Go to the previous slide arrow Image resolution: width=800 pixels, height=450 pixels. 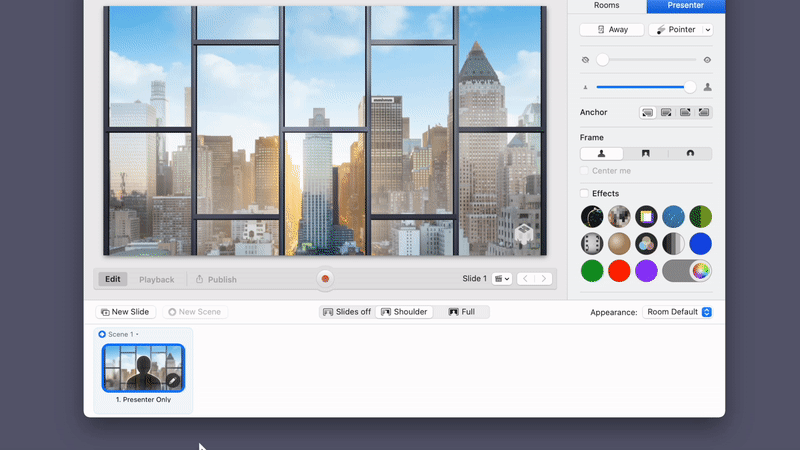(x=526, y=279)
